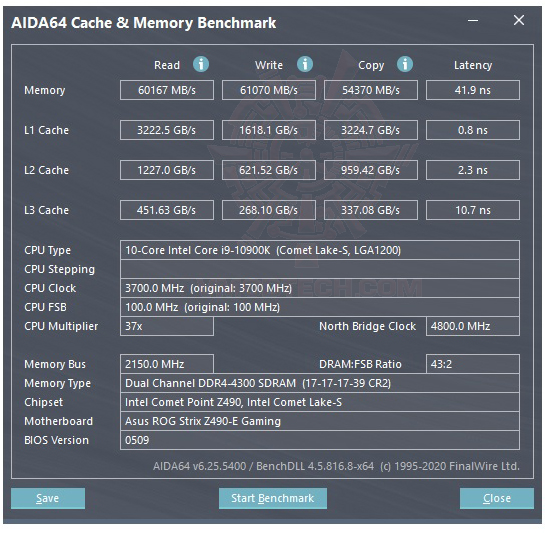The height and width of the screenshot is (533, 547).
Task: Click the L2 Cache row label
Action: point(46,170)
